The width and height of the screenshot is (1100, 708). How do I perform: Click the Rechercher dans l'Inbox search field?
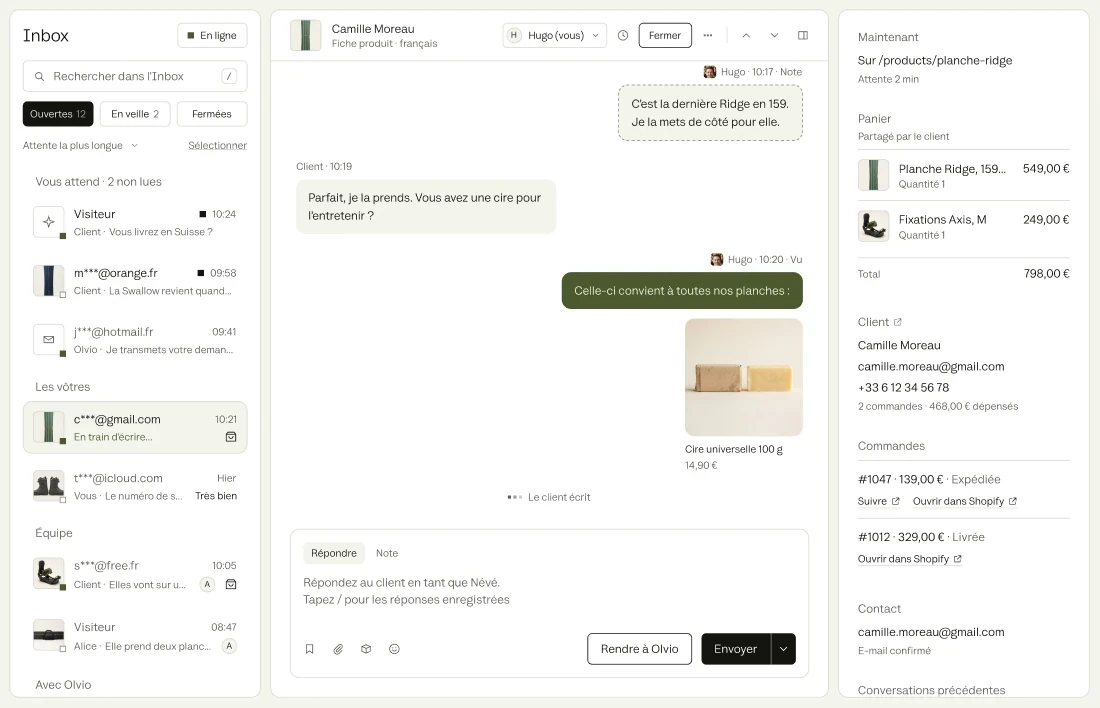[x=135, y=76]
